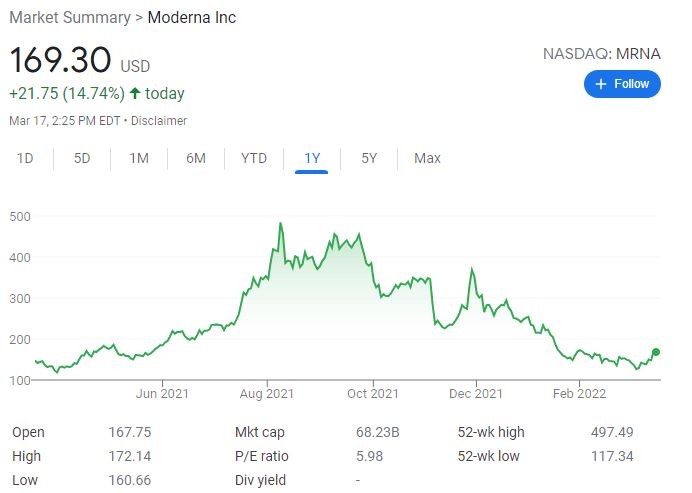Switch to the 1M range tab

[139, 158]
